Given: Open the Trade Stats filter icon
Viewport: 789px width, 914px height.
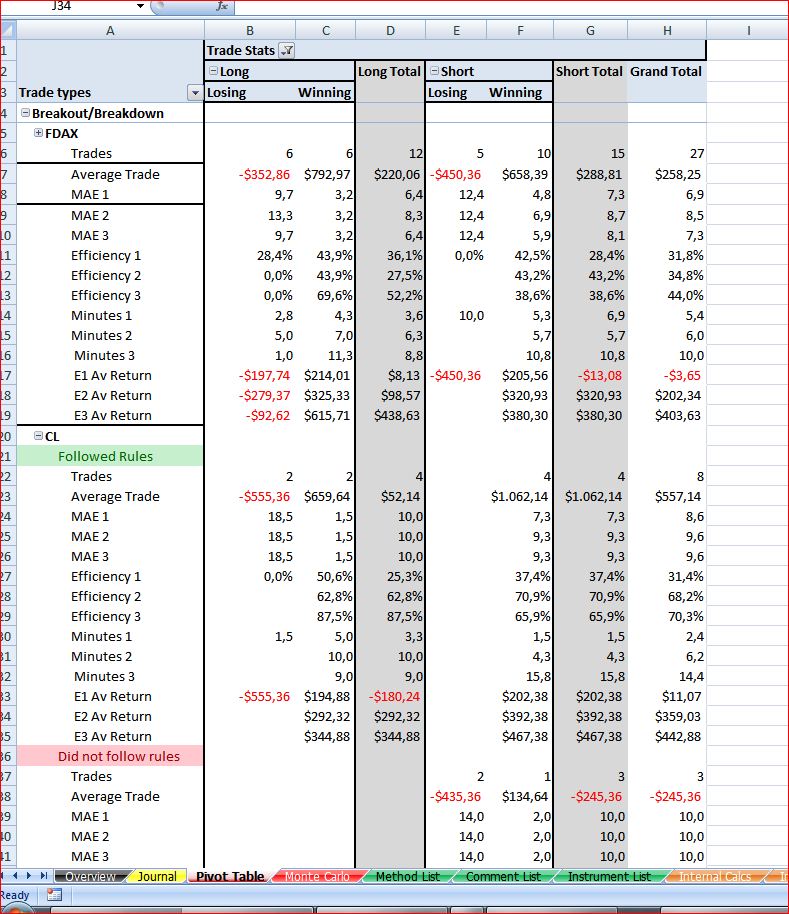Looking at the screenshot, I should (x=287, y=51).
